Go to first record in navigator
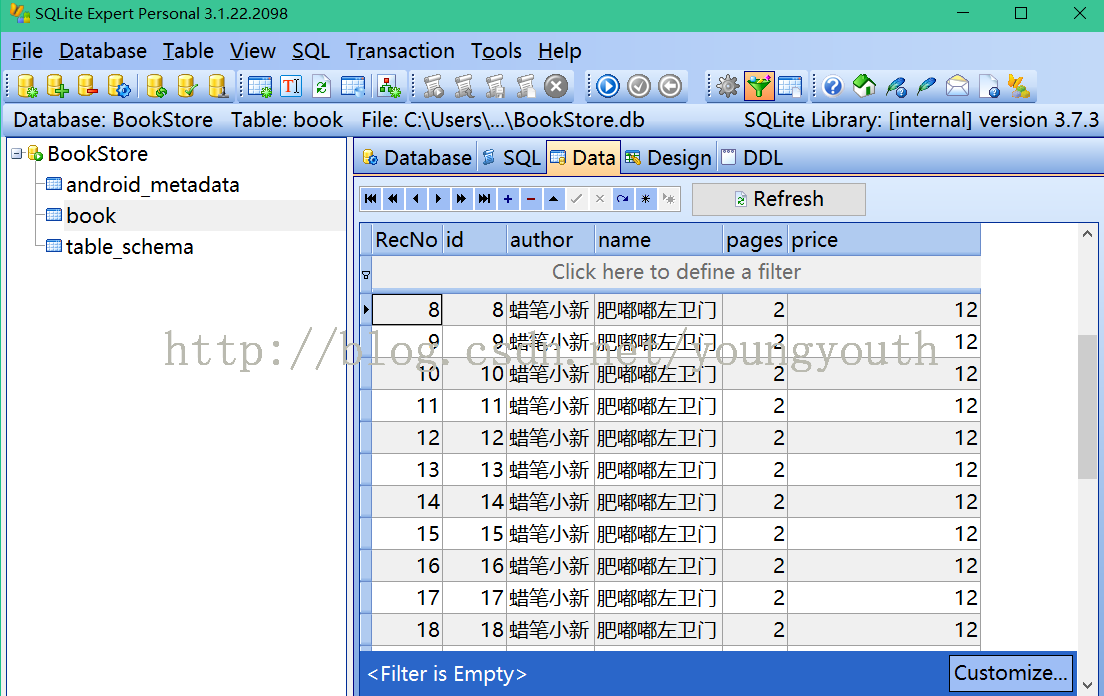Viewport: 1104px width, 696px height. pyautogui.click(x=370, y=199)
